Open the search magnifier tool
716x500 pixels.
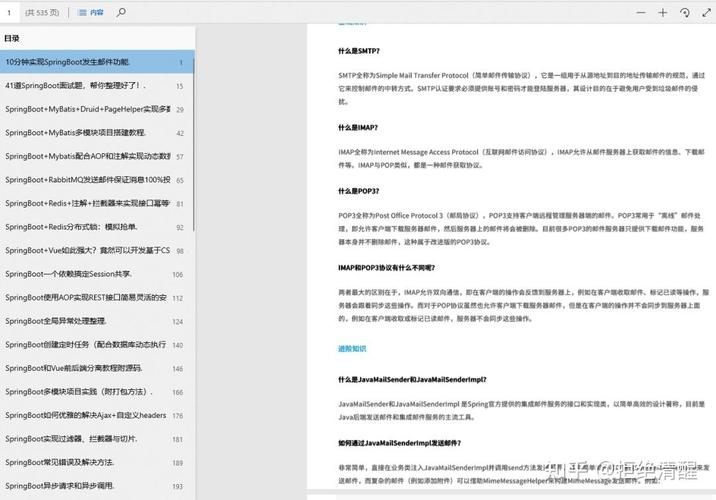[121, 12]
